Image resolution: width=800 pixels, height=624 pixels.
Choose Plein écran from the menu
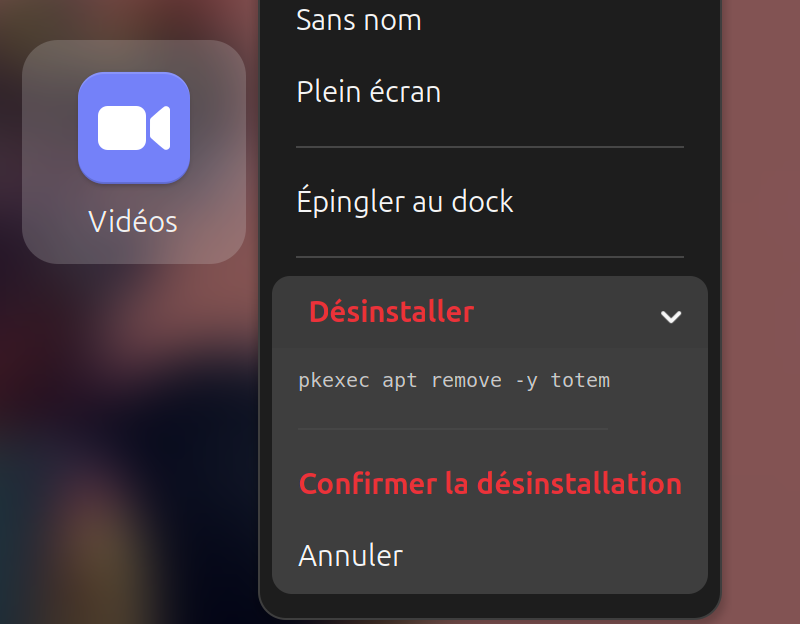point(367,91)
